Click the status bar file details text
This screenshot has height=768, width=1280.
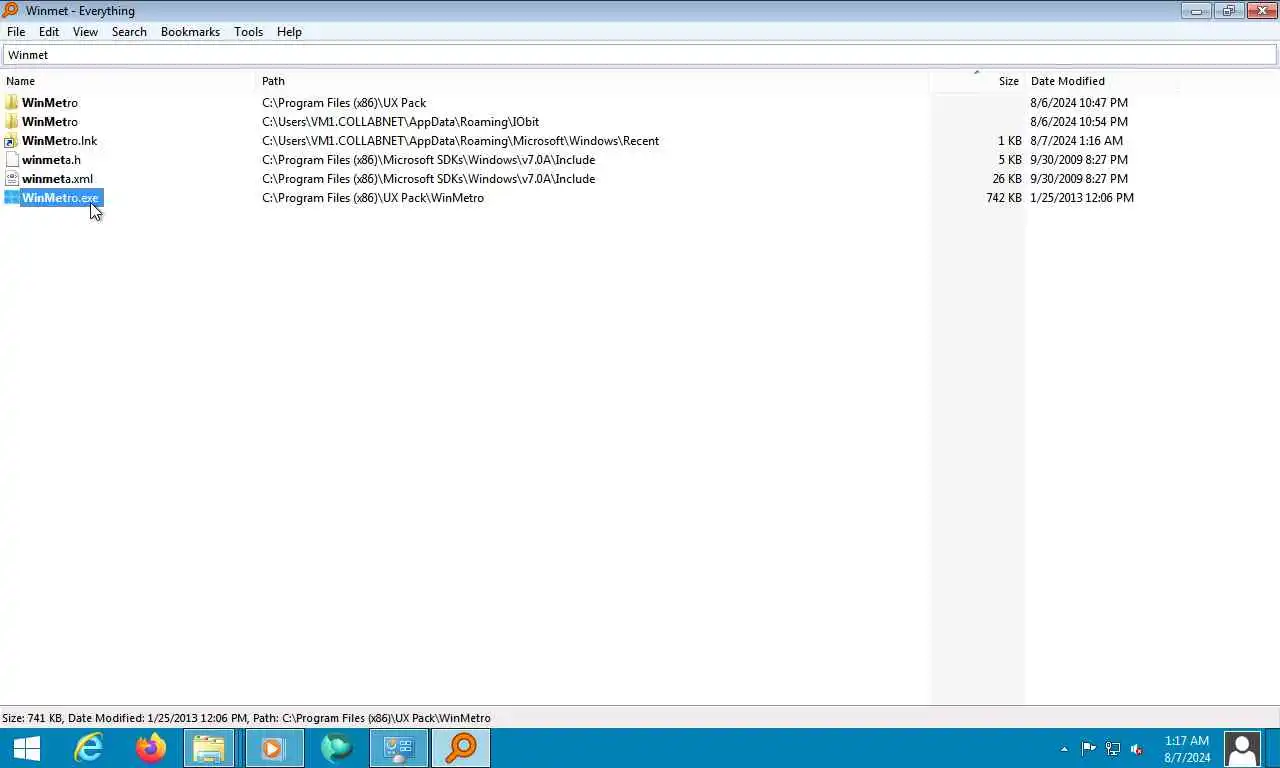[x=246, y=718]
